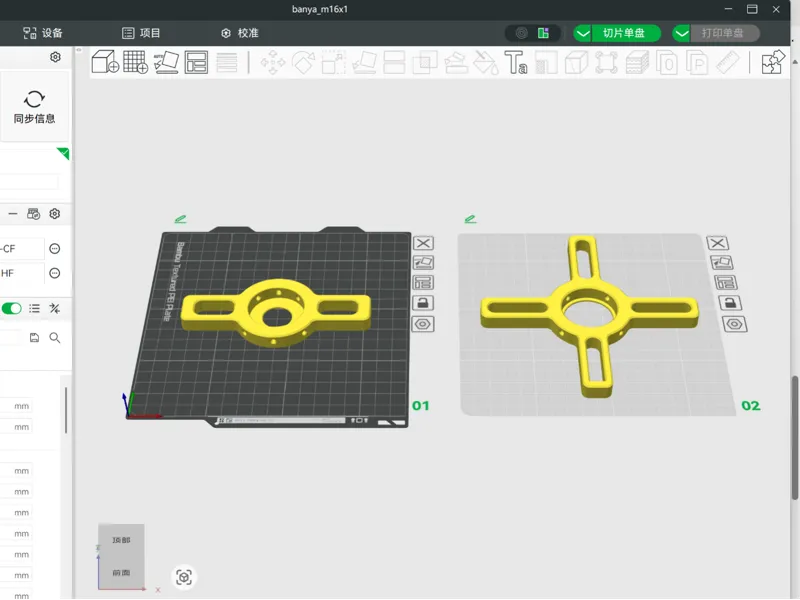Switch to the sliced preview view toggle
Image resolution: width=800 pixels, height=600 pixels.
[x=543, y=33]
